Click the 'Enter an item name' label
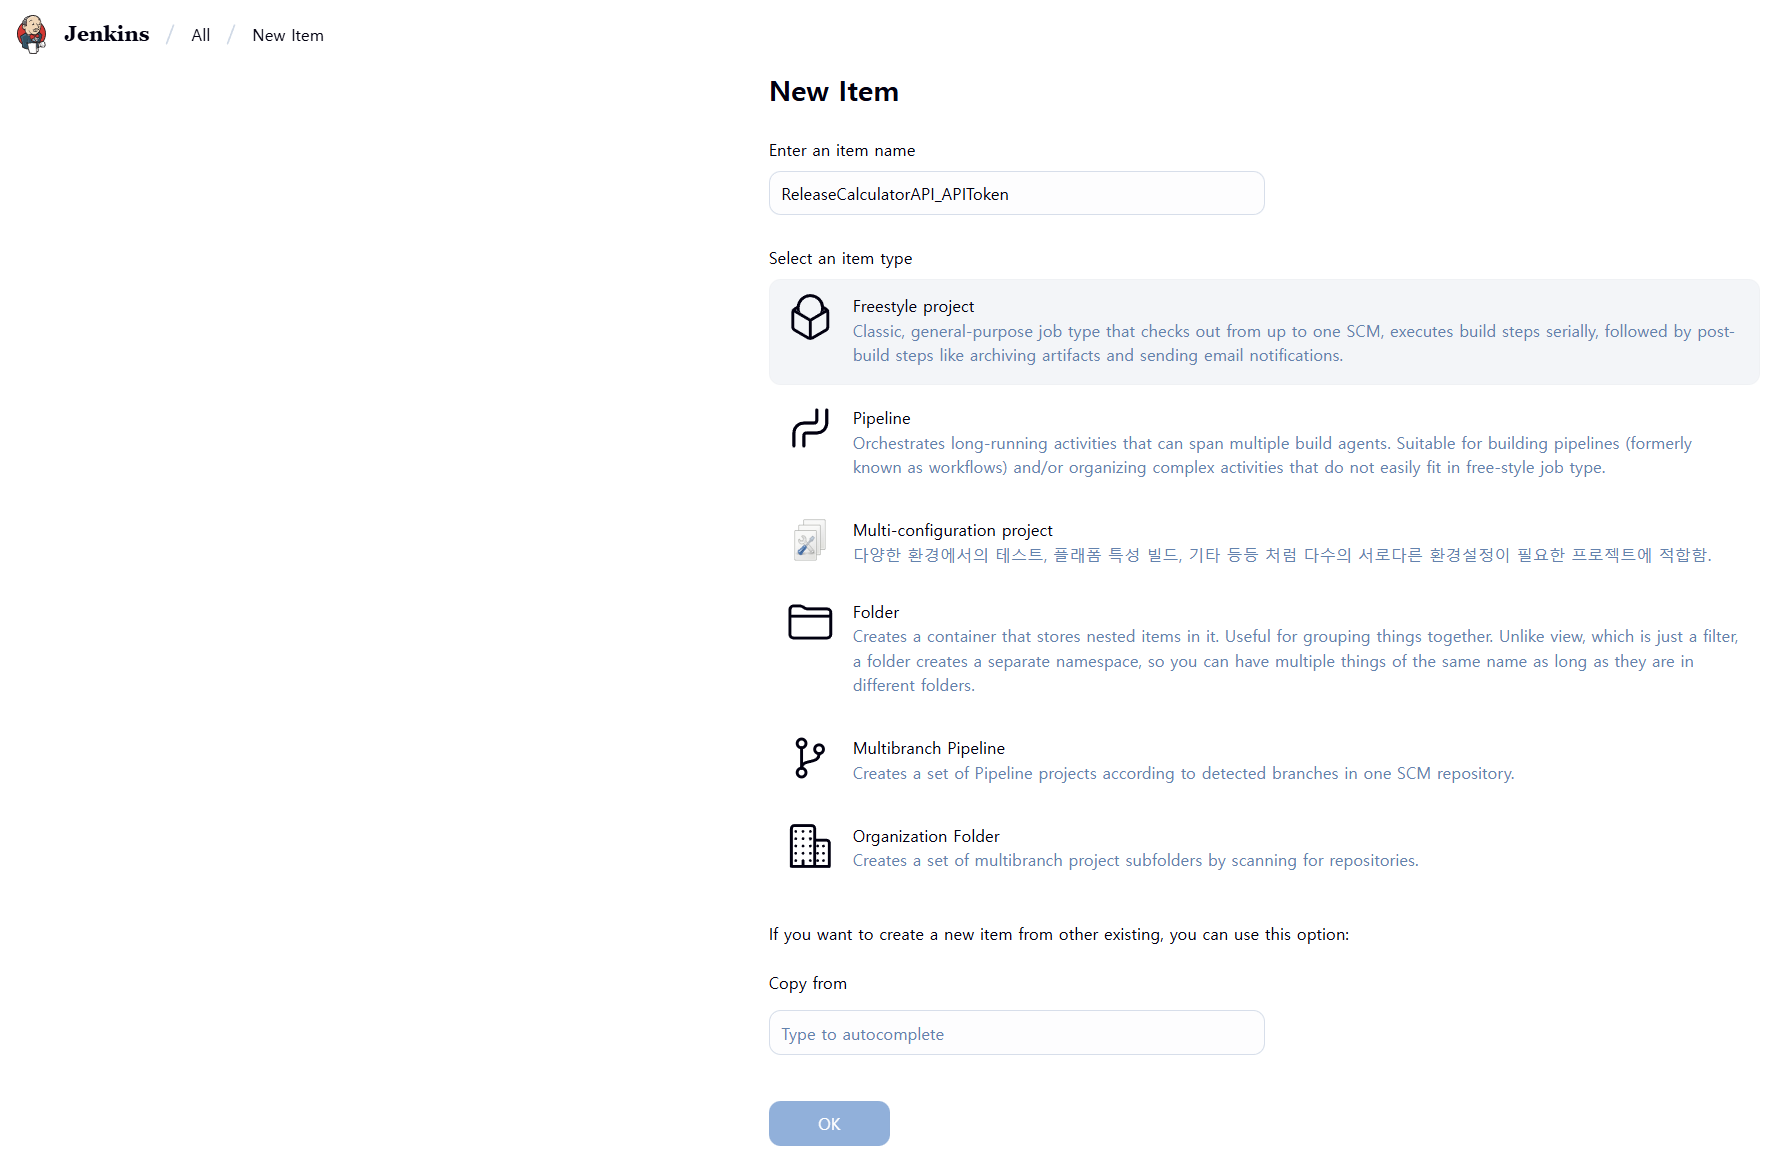Viewport: 1779px width, 1151px height. (x=842, y=150)
